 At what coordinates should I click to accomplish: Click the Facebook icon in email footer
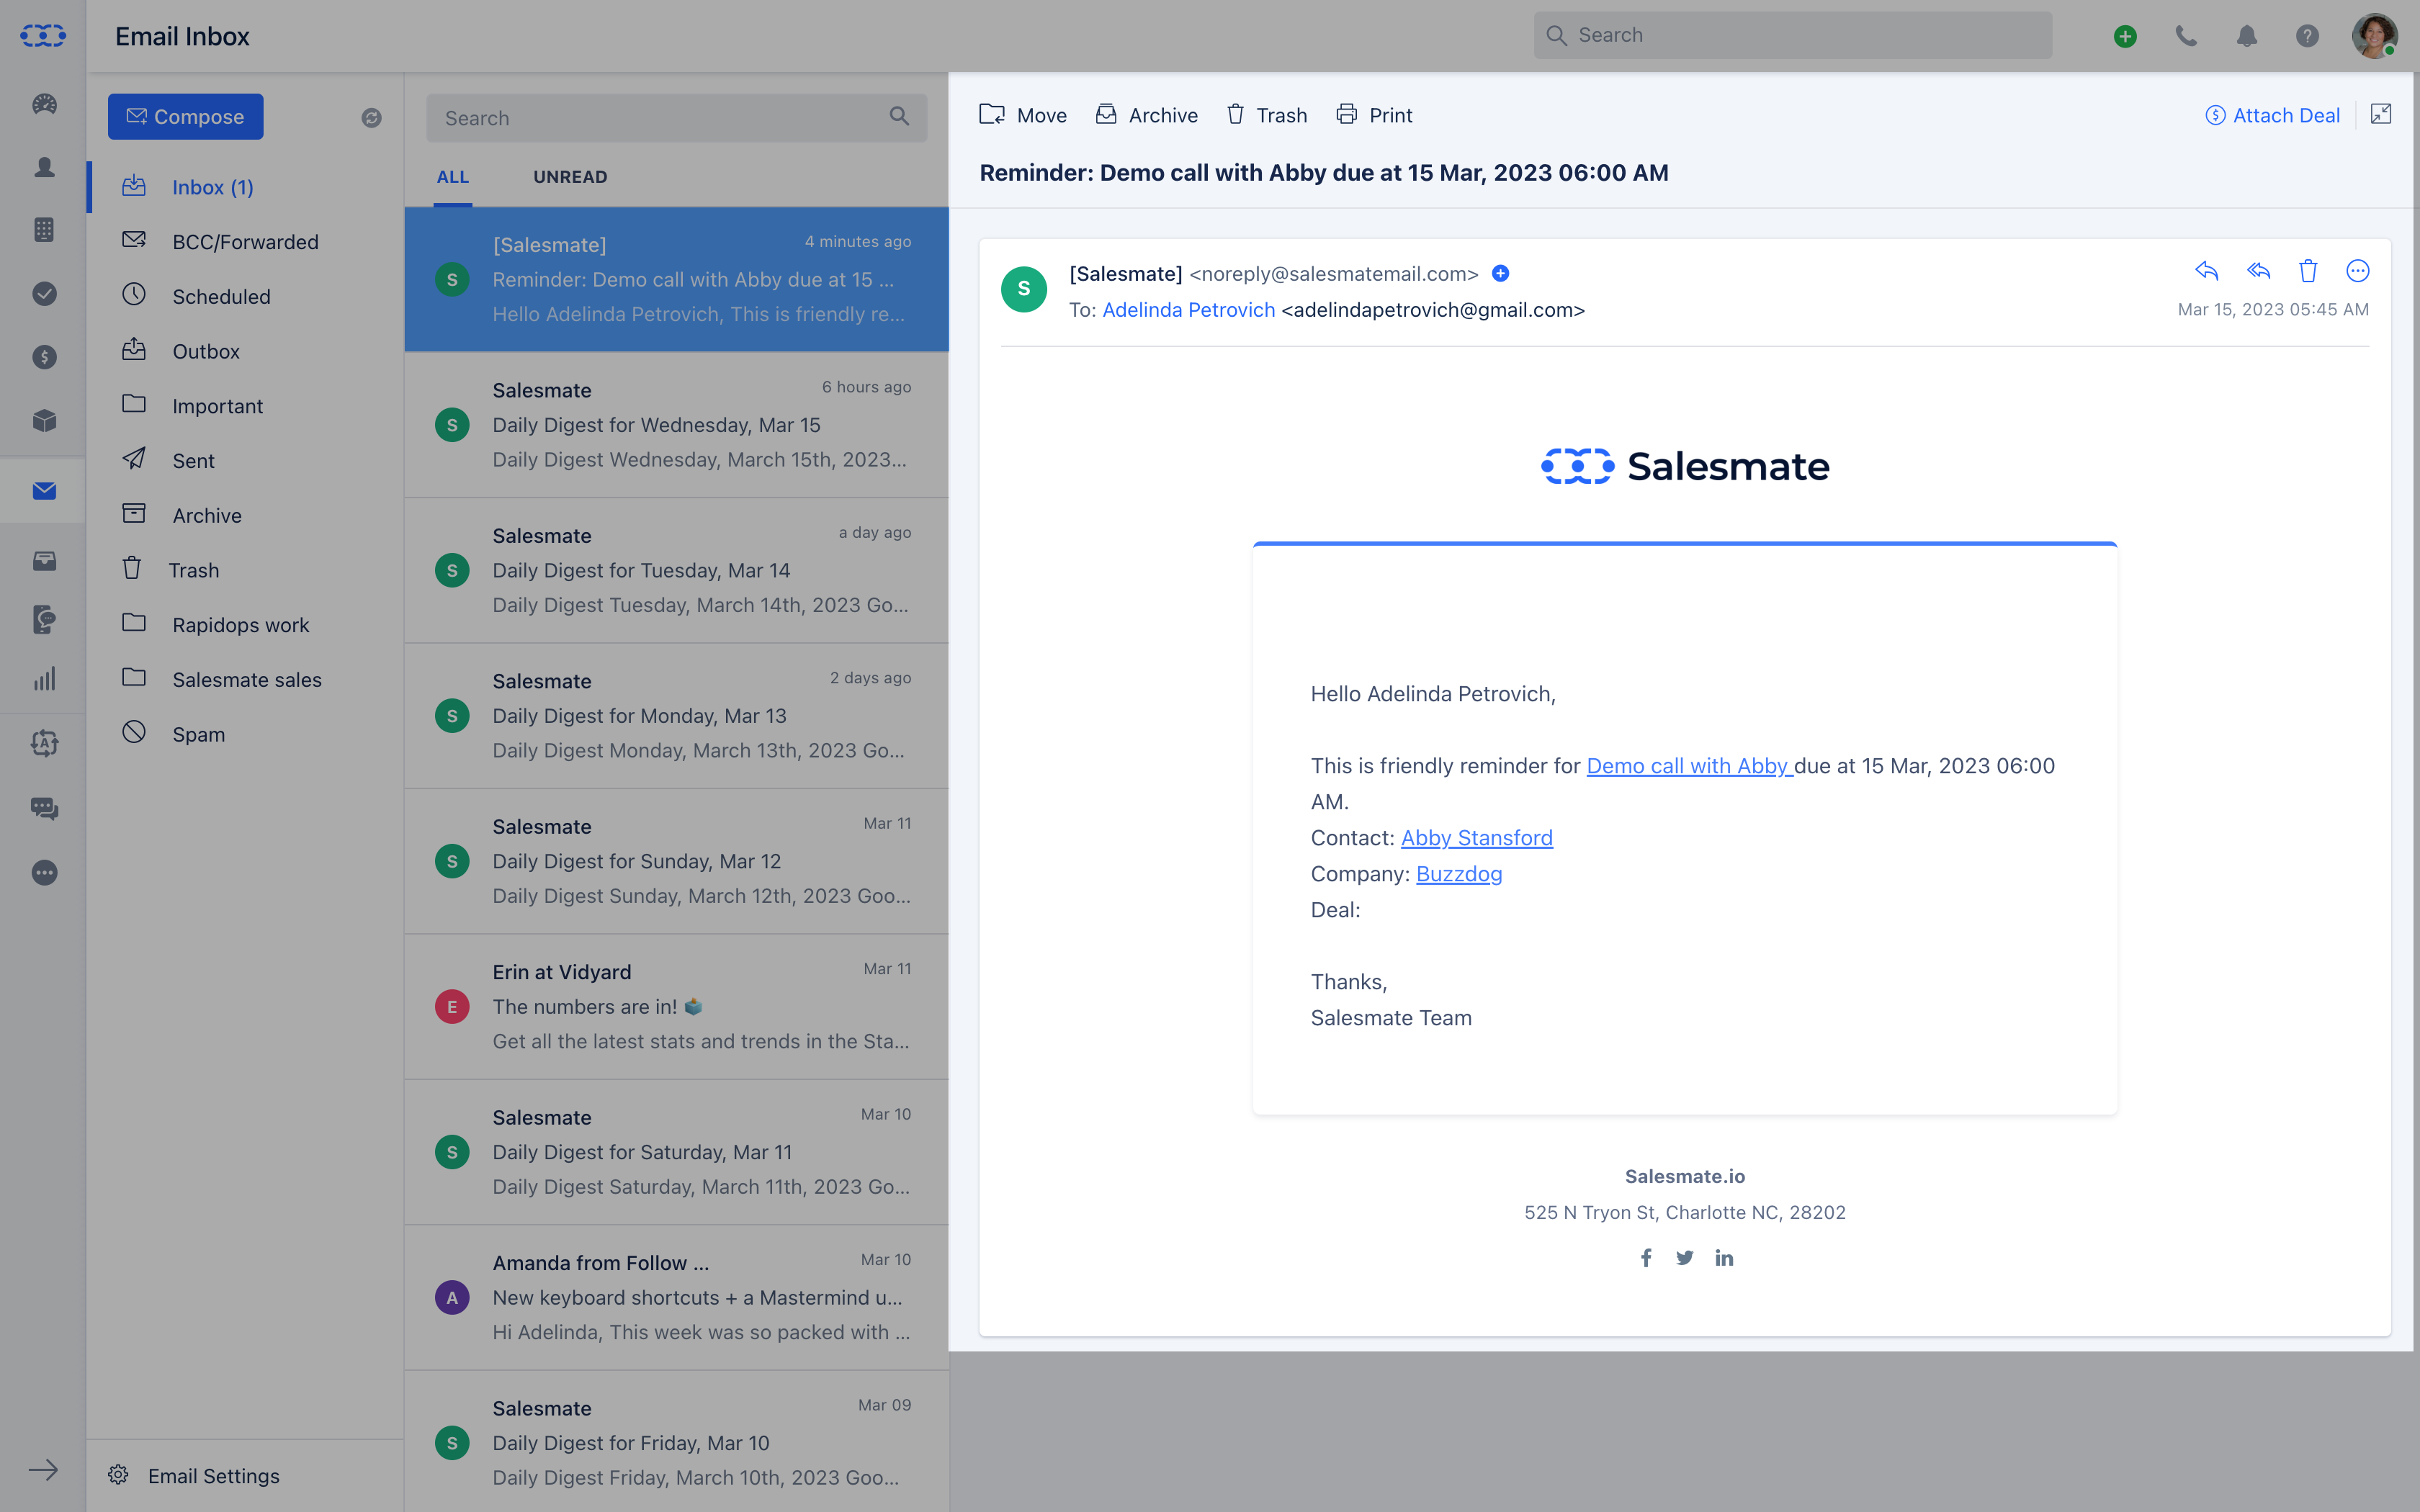(1645, 1258)
